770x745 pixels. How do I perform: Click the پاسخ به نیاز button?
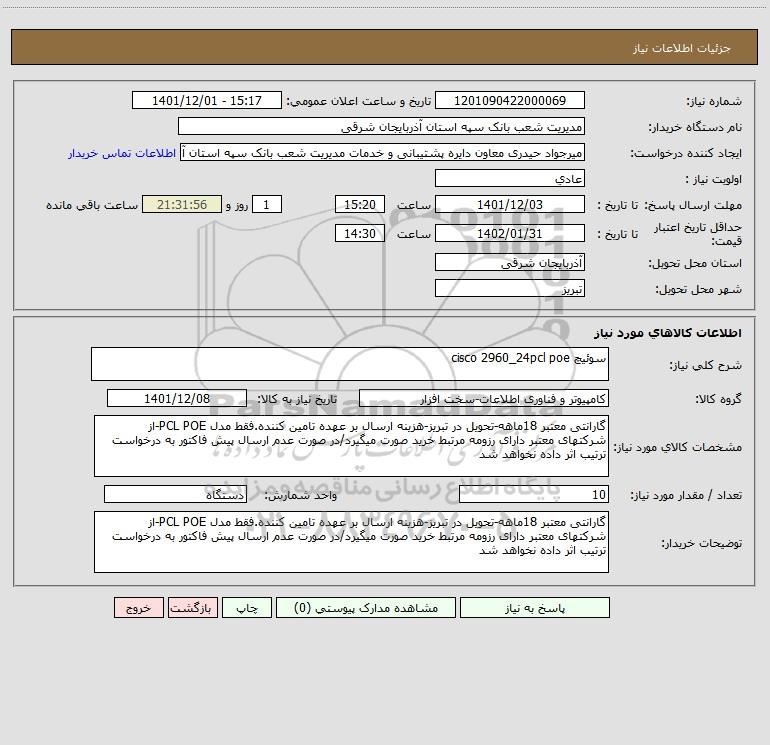535,607
